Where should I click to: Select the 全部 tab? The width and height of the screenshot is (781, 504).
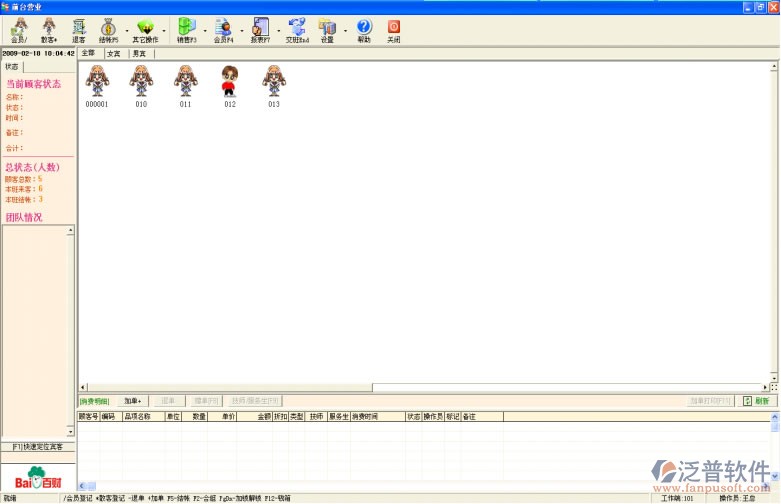pyautogui.click(x=89, y=54)
